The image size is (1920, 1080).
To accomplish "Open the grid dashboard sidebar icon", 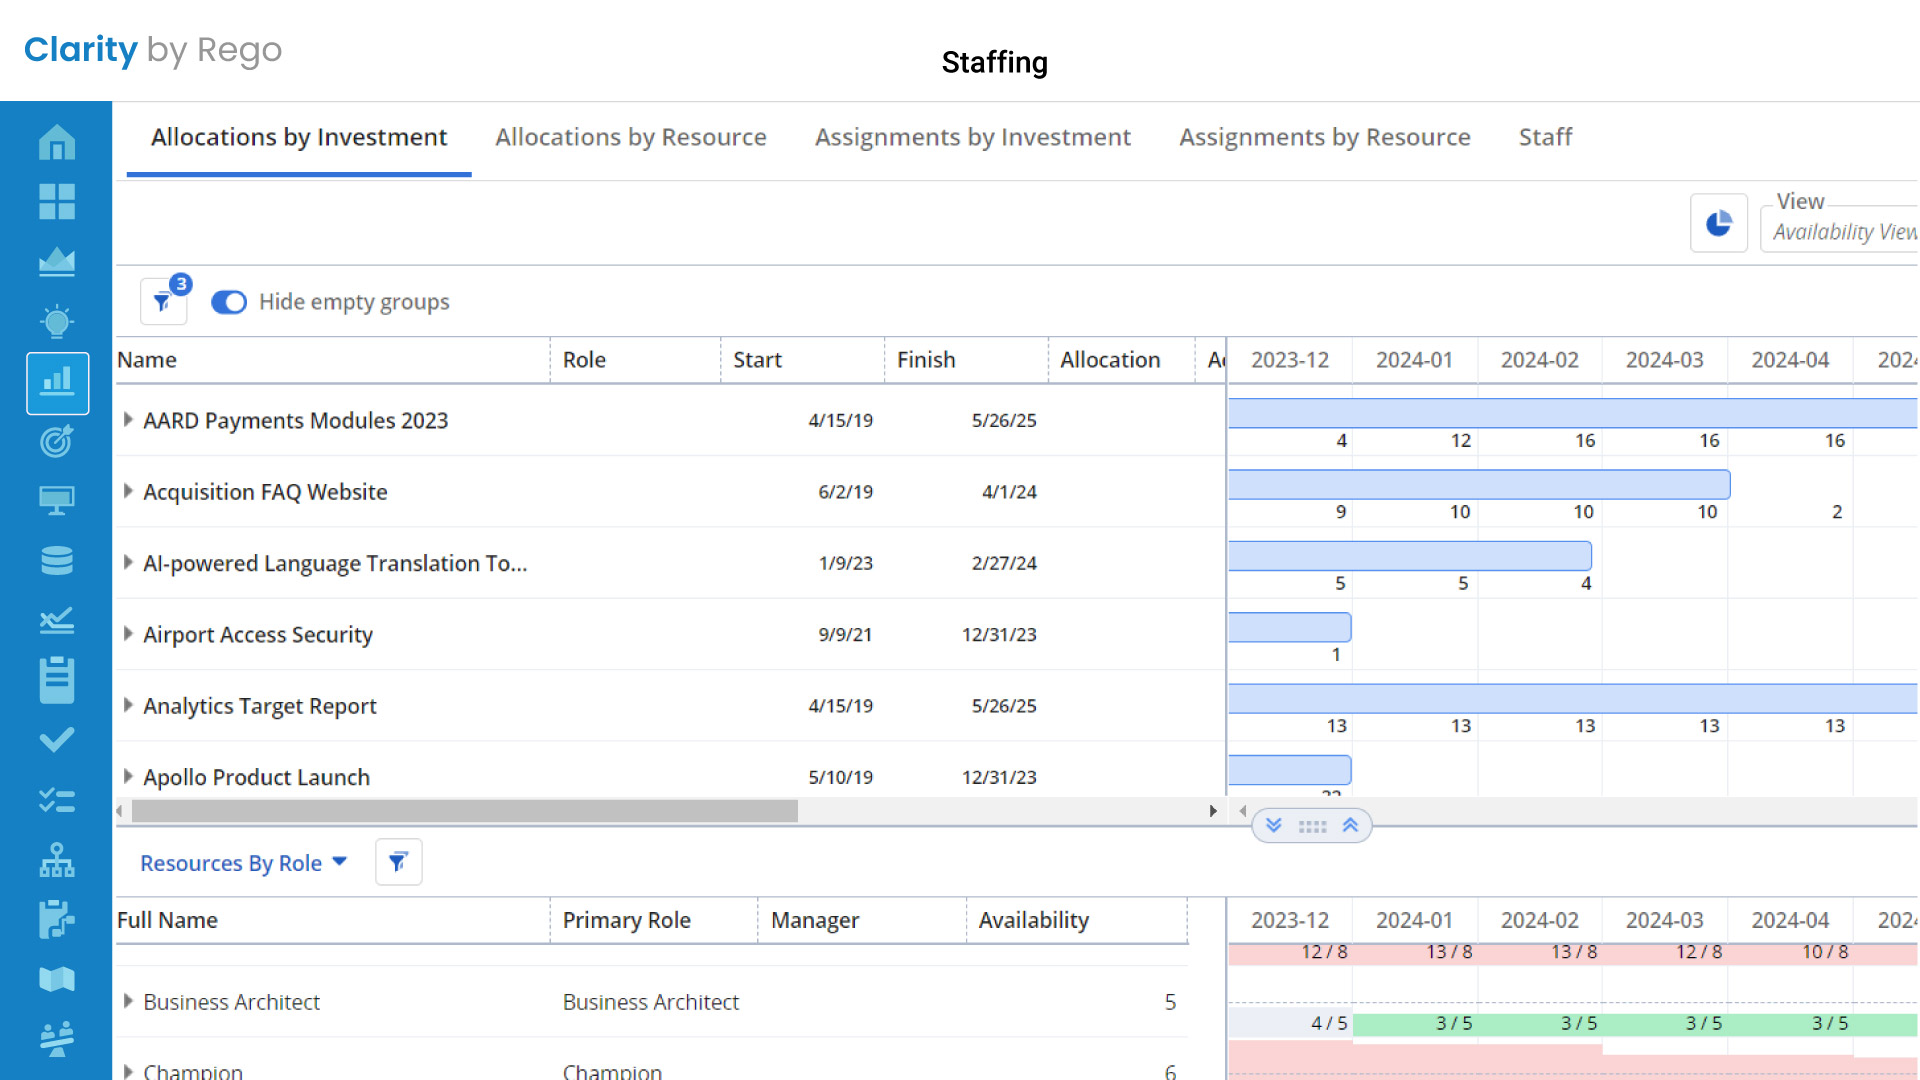I will [x=57, y=202].
